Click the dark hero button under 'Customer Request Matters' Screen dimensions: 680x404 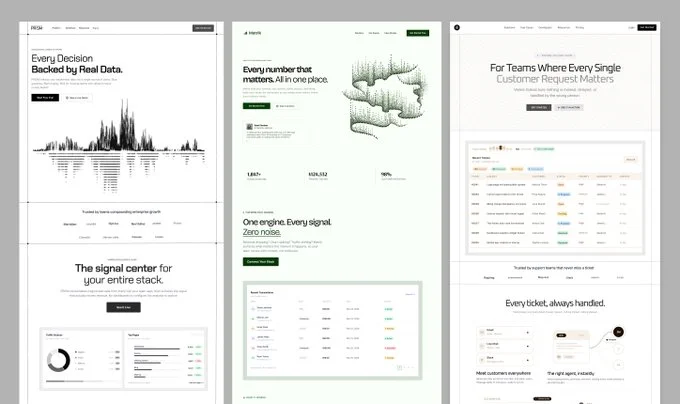[x=539, y=108]
